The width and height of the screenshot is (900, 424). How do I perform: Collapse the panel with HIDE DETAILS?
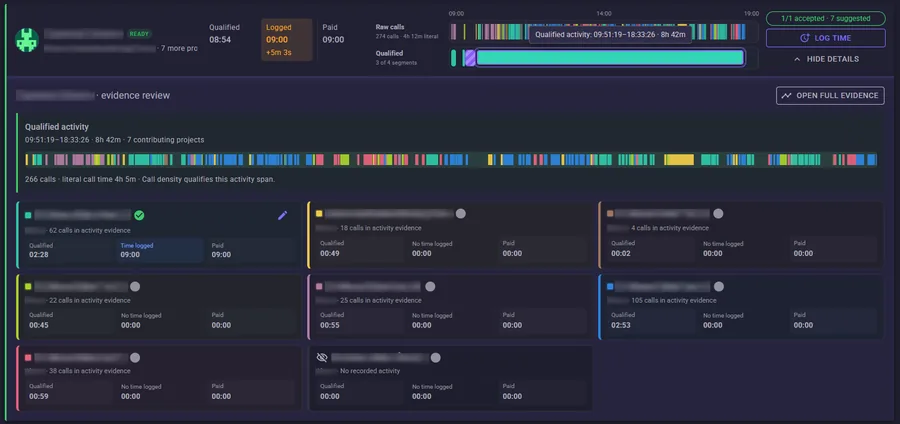point(826,59)
